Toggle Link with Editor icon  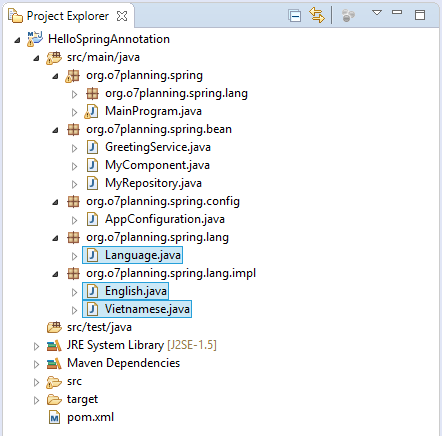point(317,15)
